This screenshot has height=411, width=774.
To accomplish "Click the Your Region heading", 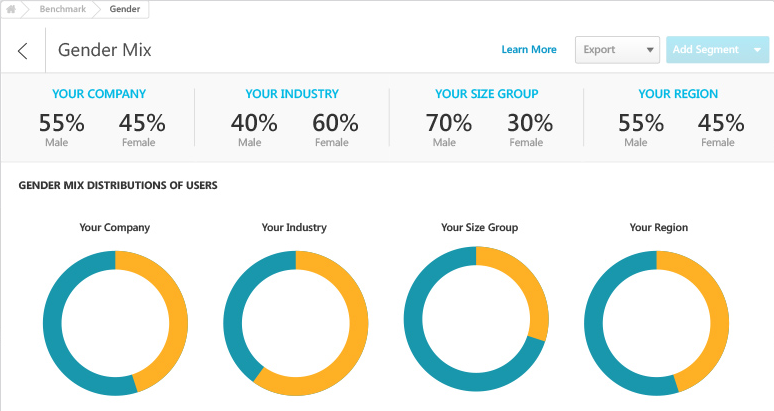I will 678,94.
